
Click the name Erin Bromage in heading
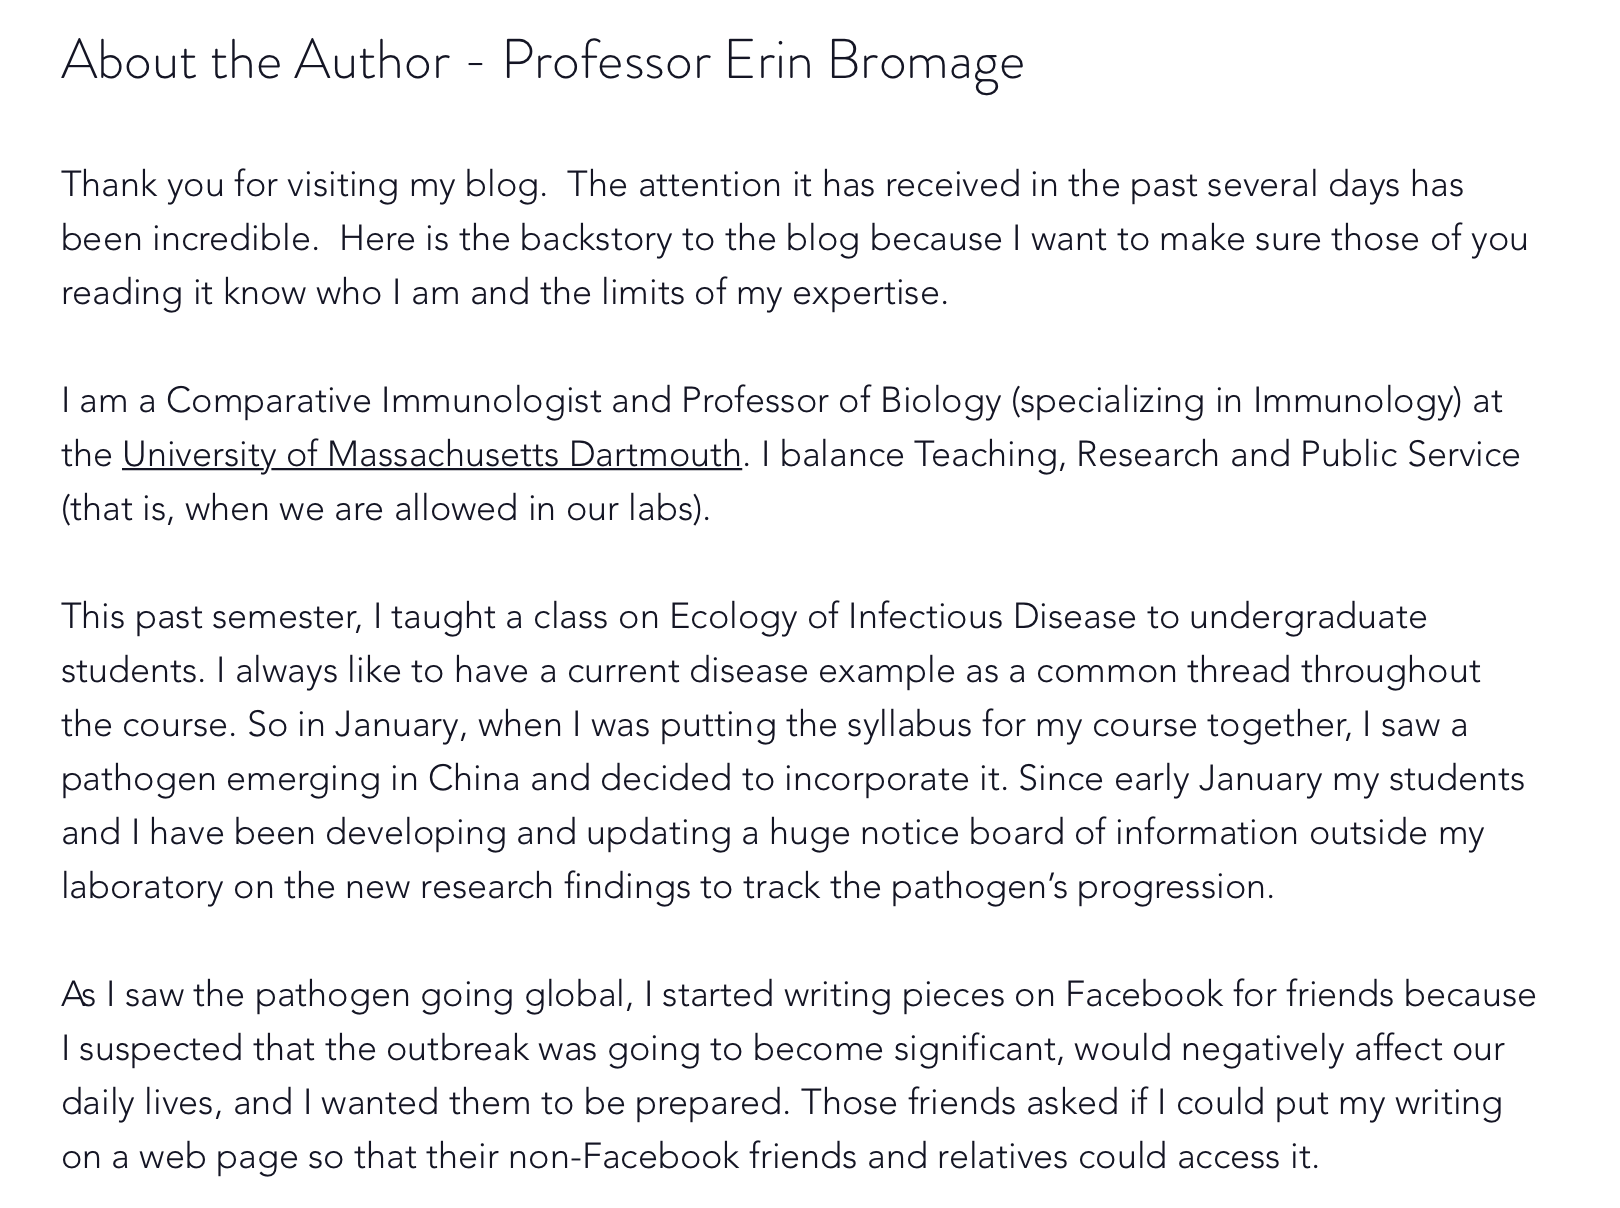(x=874, y=61)
